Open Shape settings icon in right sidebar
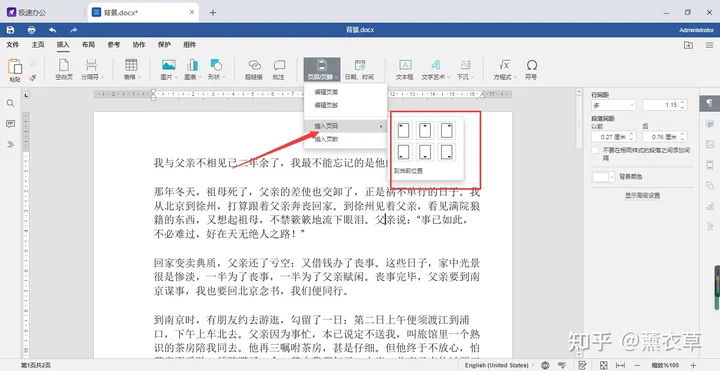Screen dimensions: 720x371 click(710, 186)
